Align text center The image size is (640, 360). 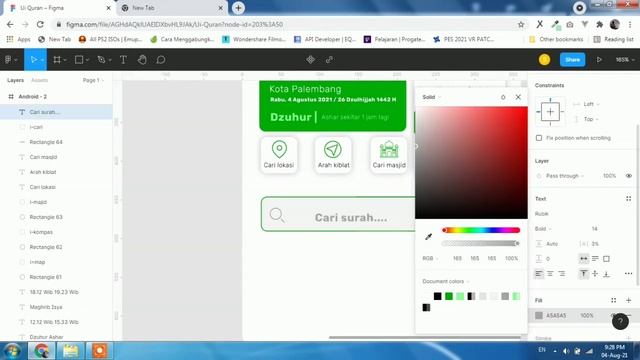(550, 273)
